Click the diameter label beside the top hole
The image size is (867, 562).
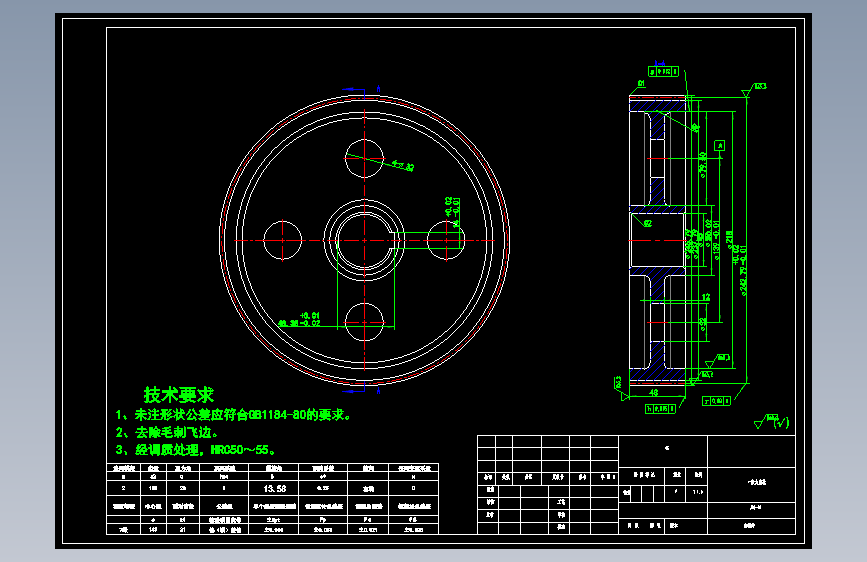point(403,165)
